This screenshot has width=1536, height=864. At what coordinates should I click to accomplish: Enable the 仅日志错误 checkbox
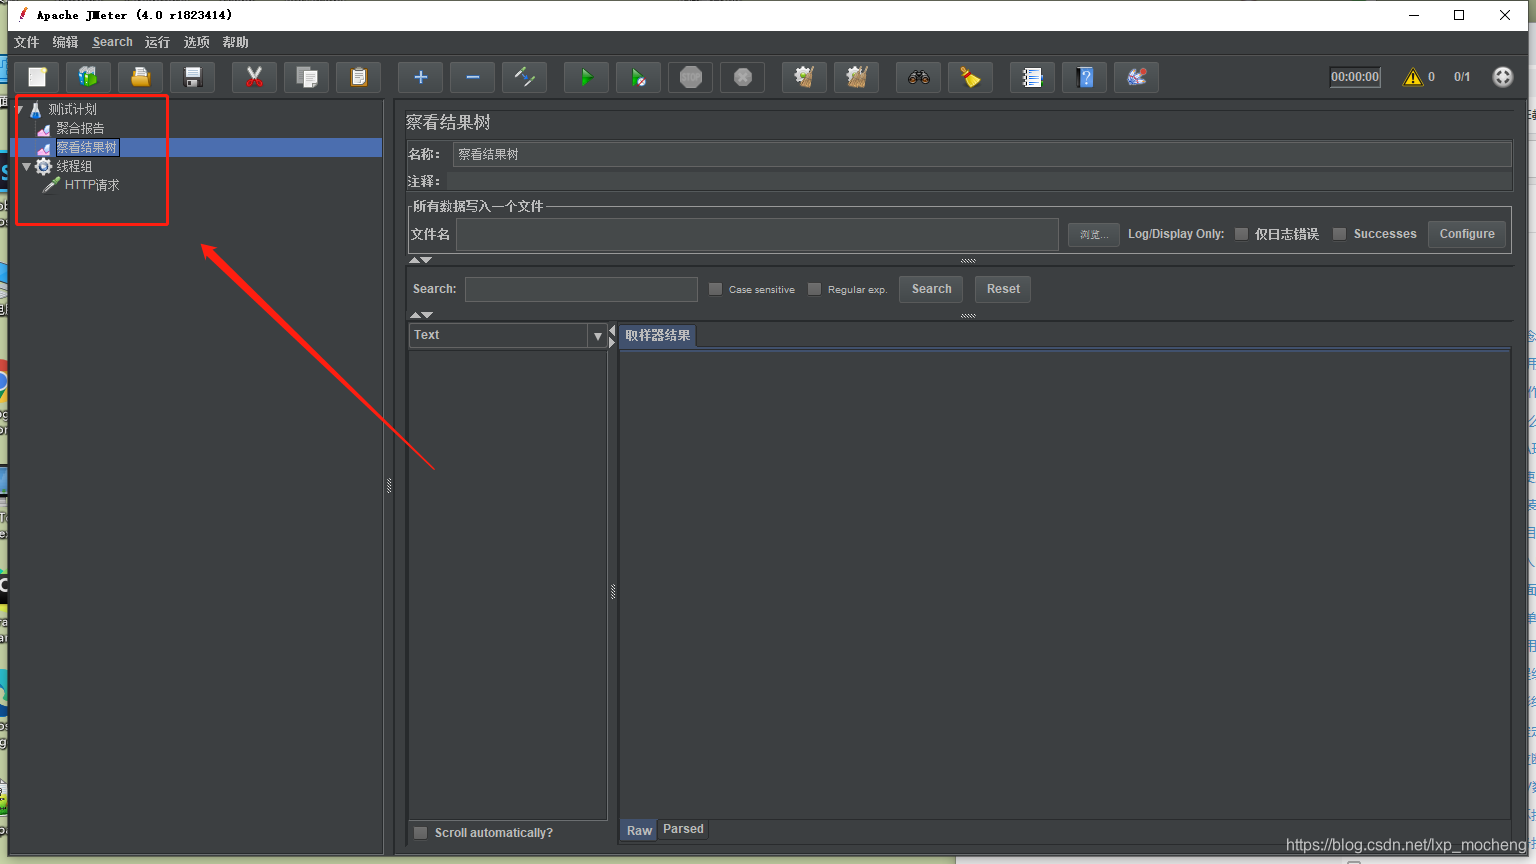tap(1241, 234)
